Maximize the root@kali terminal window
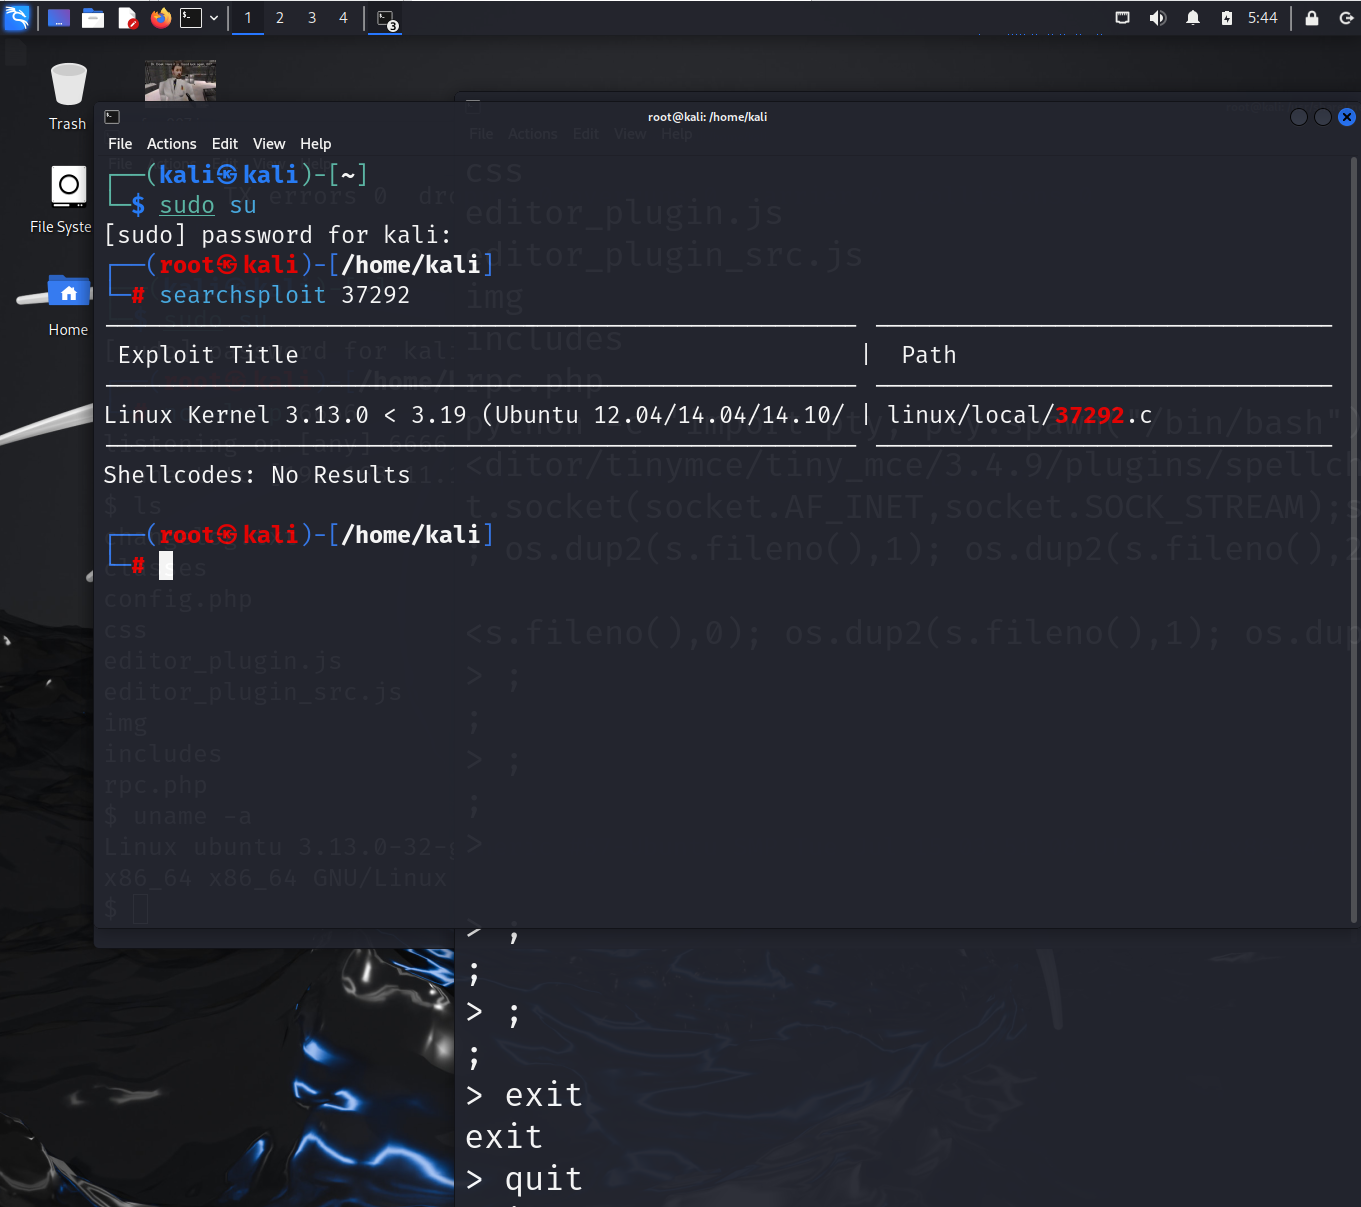This screenshot has width=1361, height=1207. coord(1323,117)
